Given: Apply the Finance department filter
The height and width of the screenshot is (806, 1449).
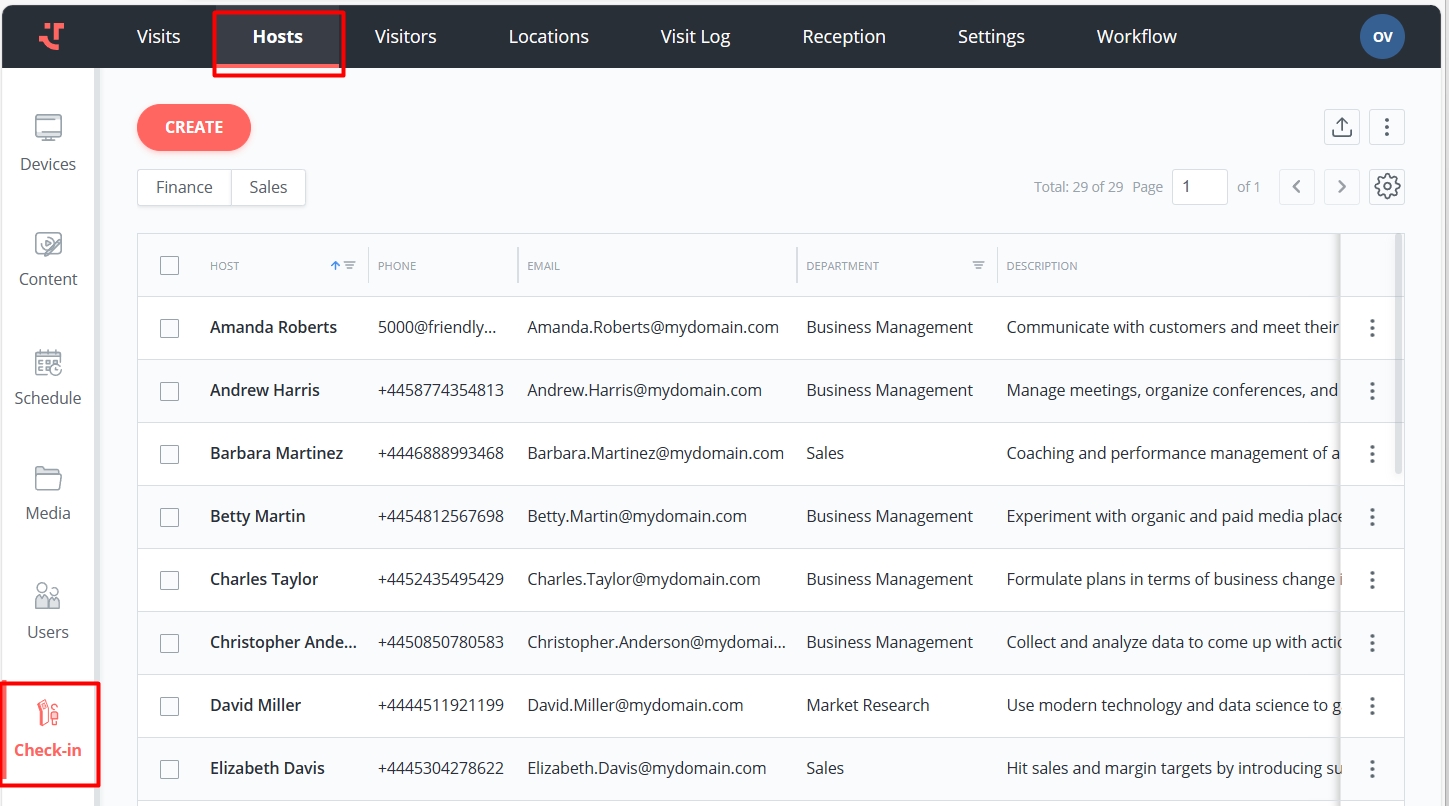Looking at the screenshot, I should [184, 187].
